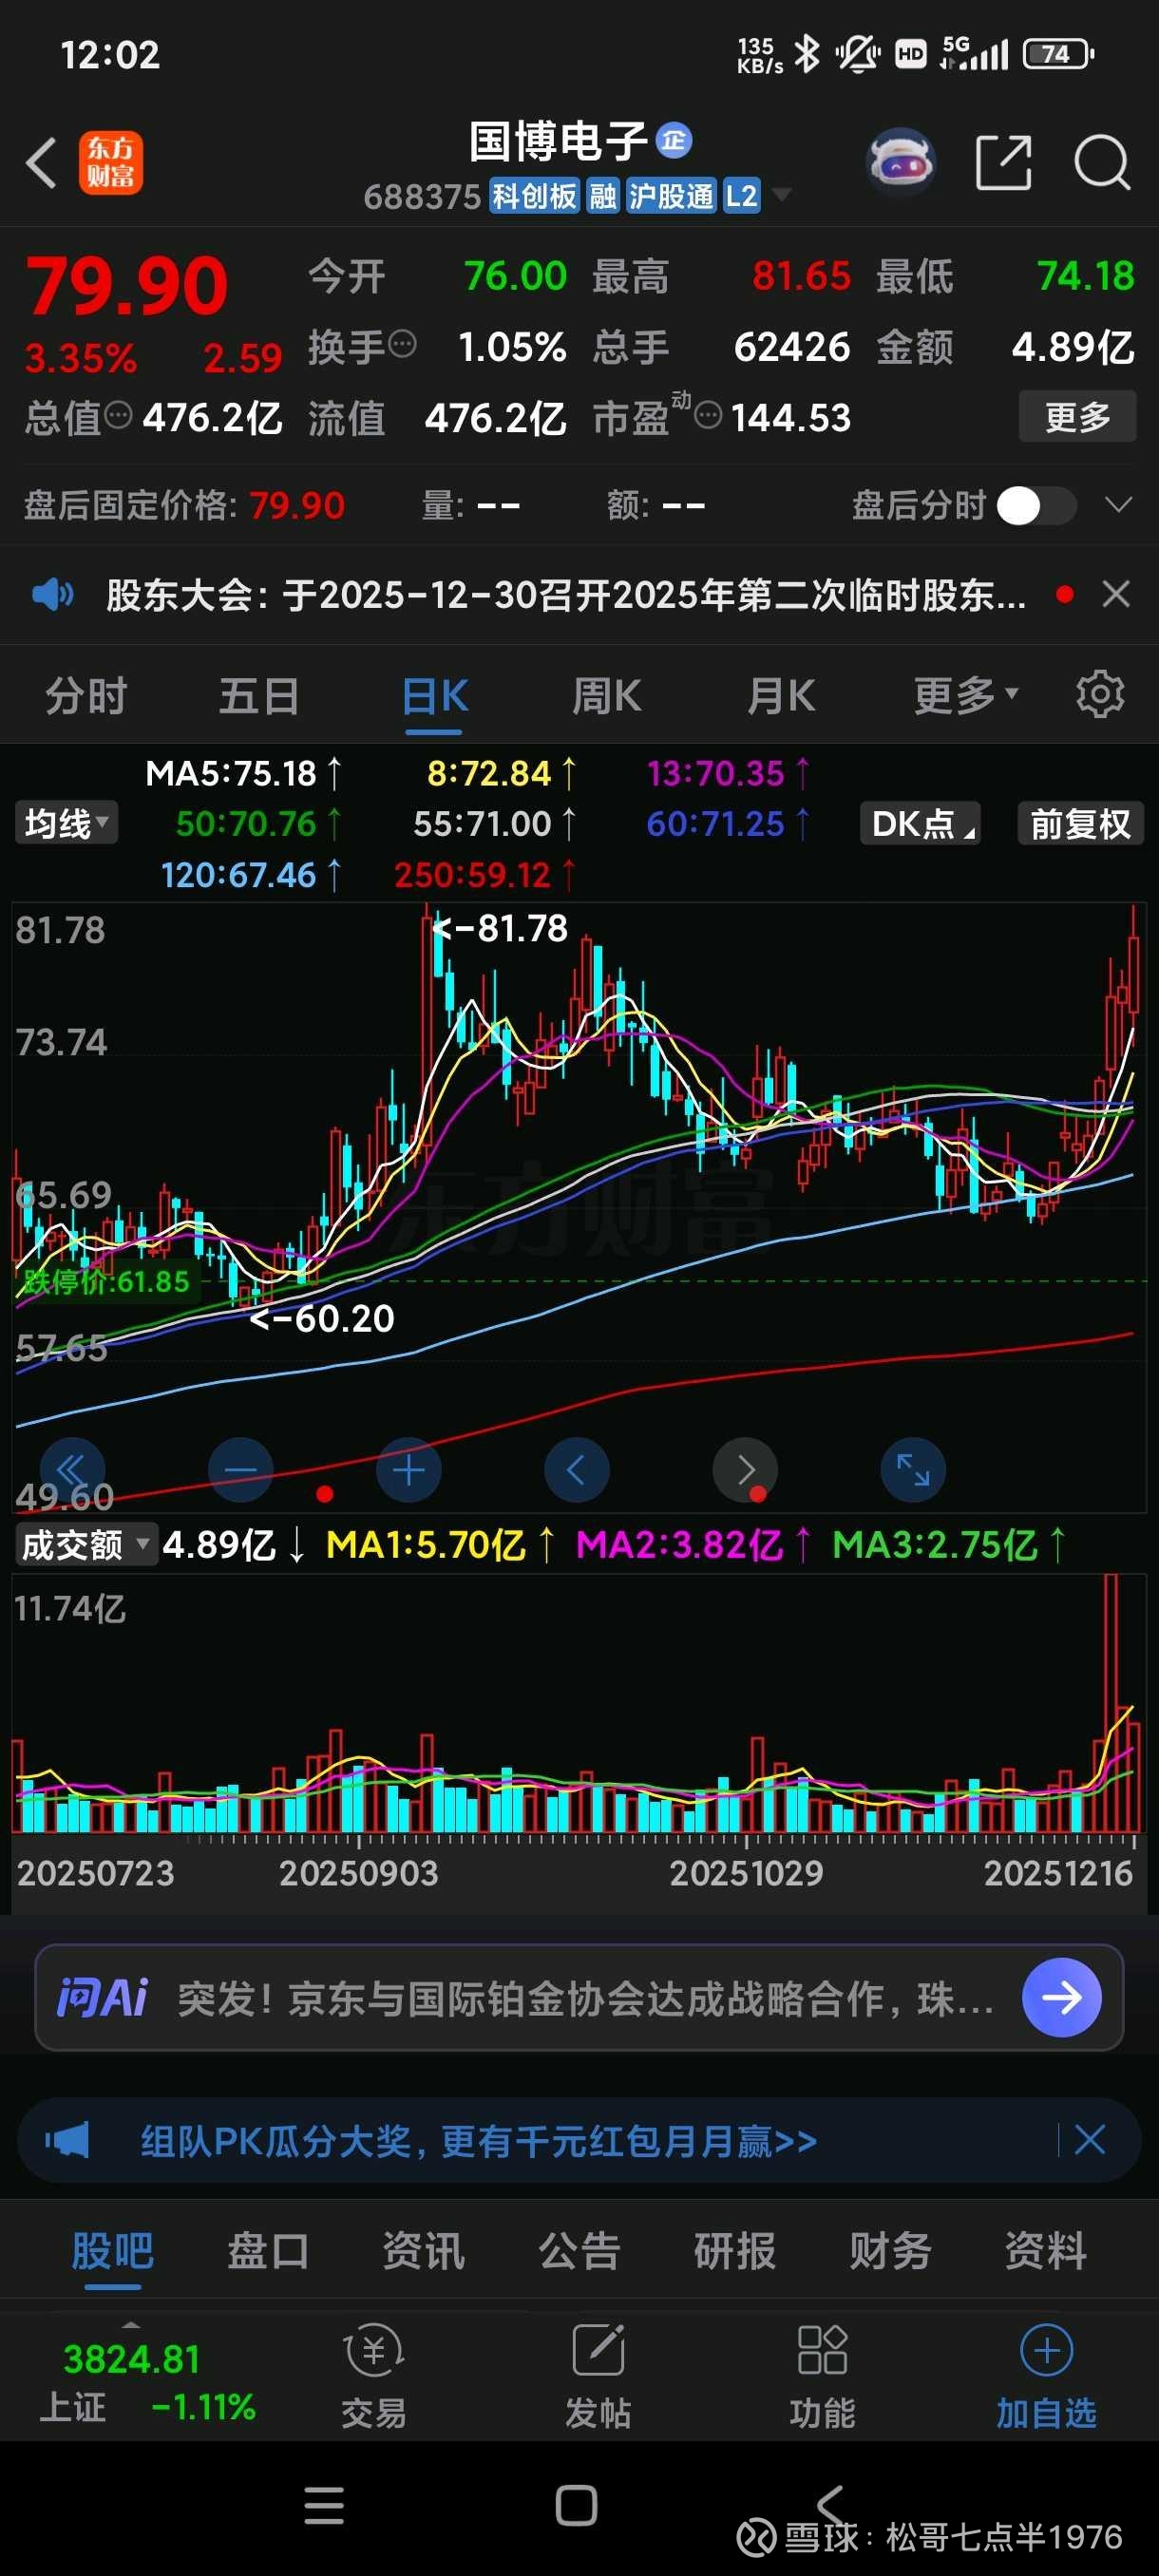Close the 组队PK promotion banner
Image resolution: width=1159 pixels, height=2576 pixels.
1089,2140
